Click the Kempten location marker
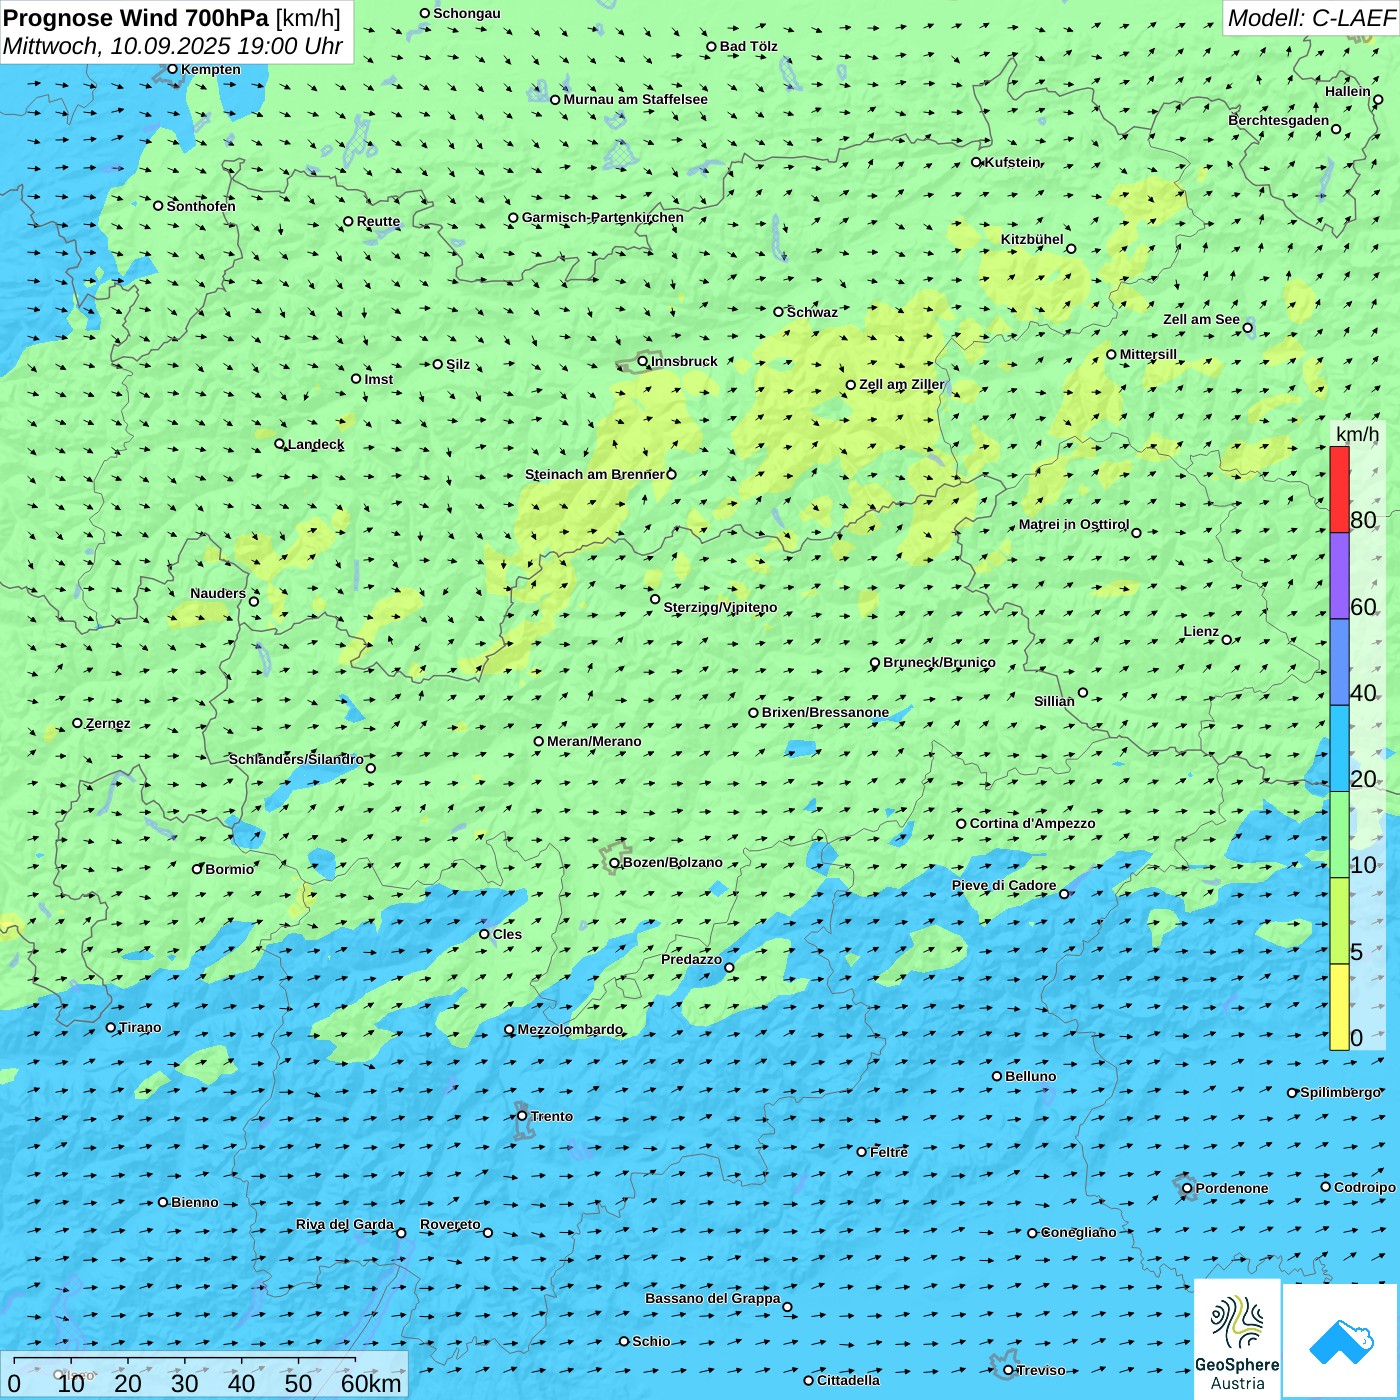Image resolution: width=1400 pixels, height=1400 pixels. pyautogui.click(x=172, y=69)
